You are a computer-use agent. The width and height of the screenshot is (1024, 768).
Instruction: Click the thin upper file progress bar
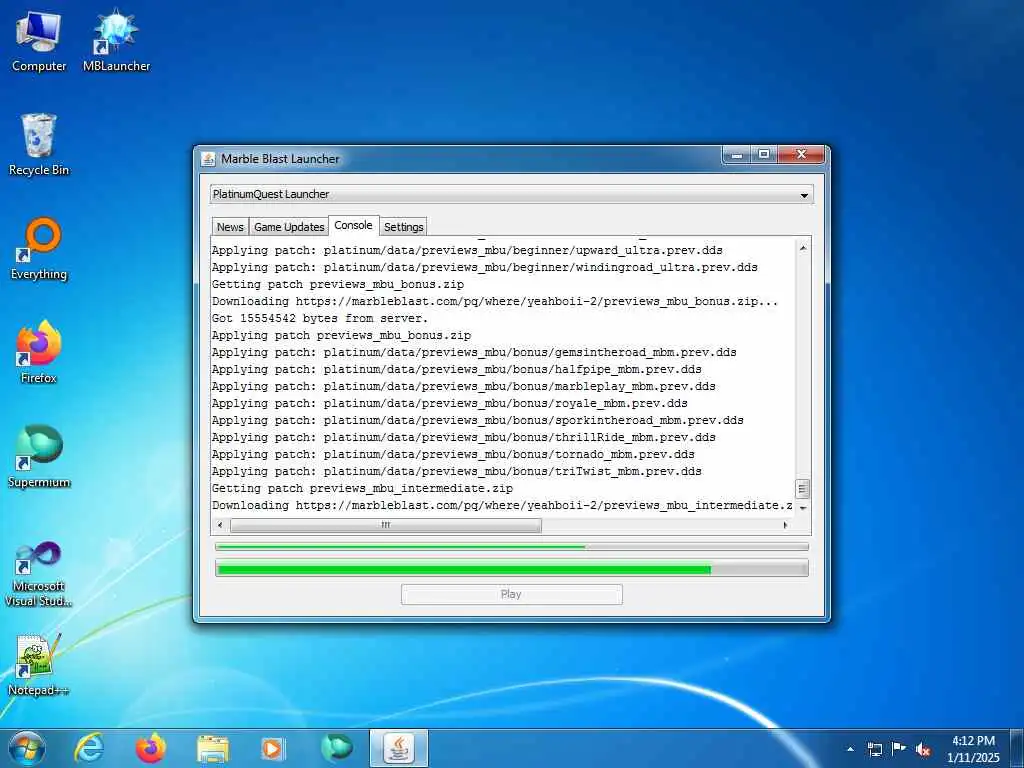tap(511, 547)
